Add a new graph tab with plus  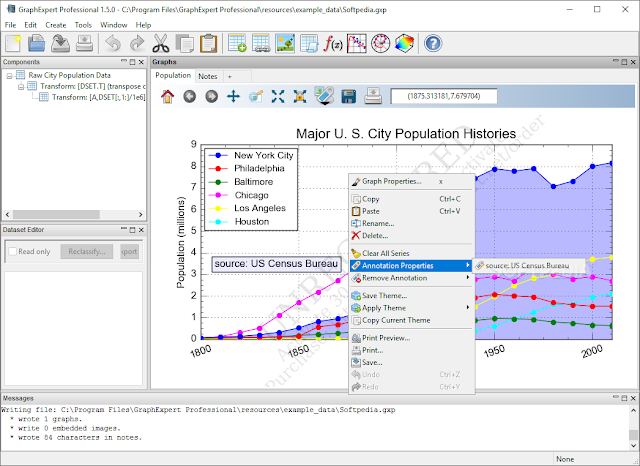pos(230,76)
